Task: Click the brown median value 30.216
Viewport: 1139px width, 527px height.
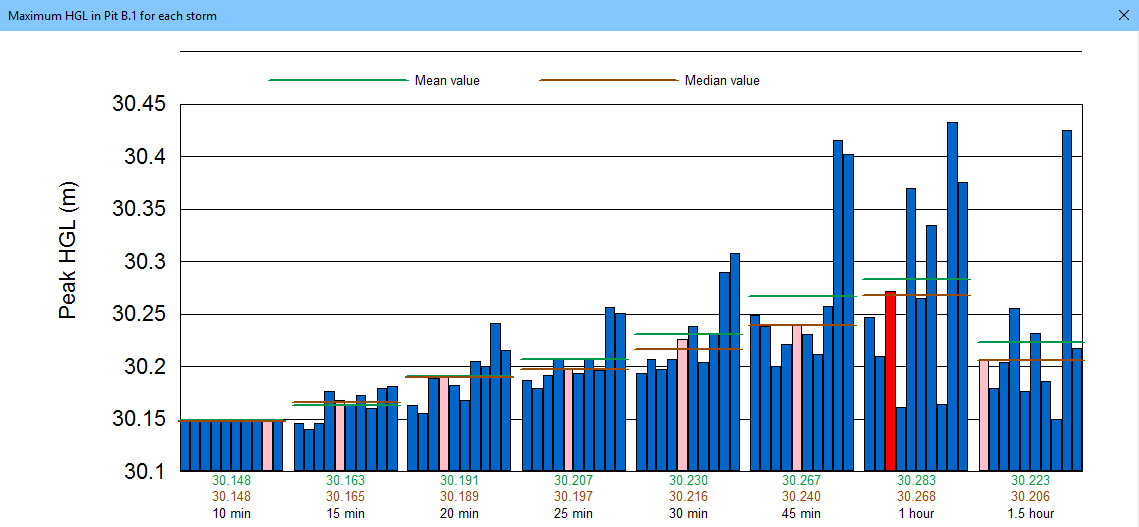Action: [687, 497]
